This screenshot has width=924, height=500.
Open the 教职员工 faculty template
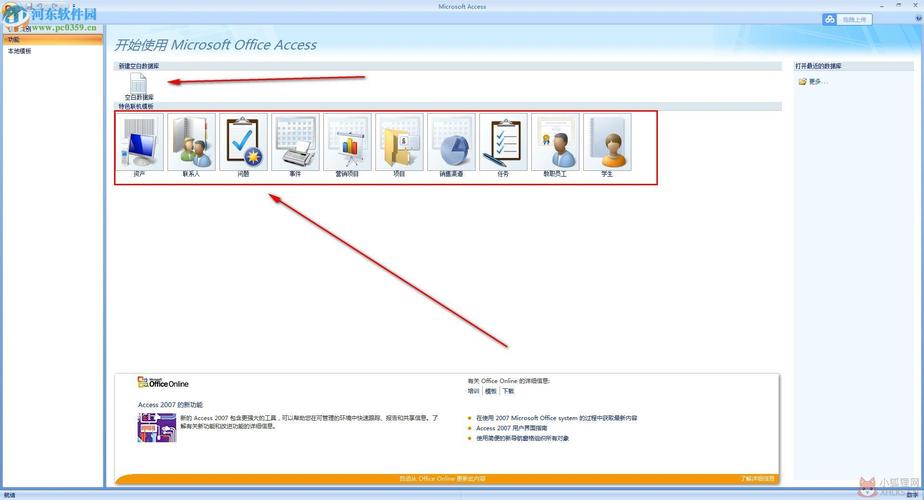555,145
